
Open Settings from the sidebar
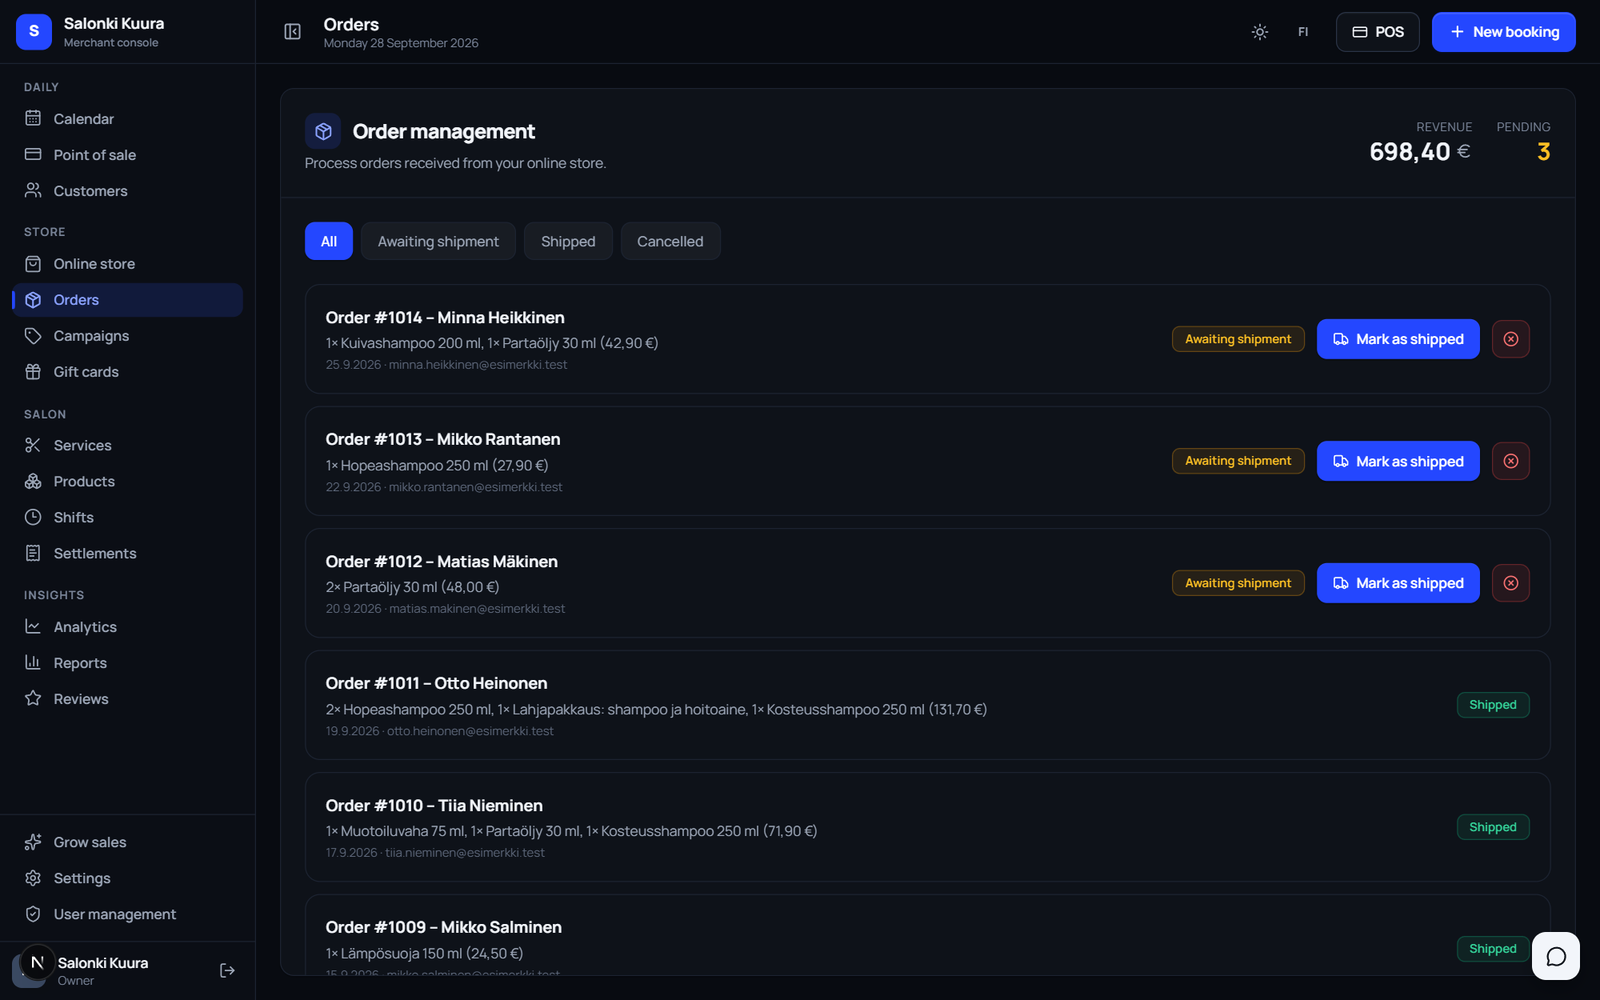tap(127, 878)
